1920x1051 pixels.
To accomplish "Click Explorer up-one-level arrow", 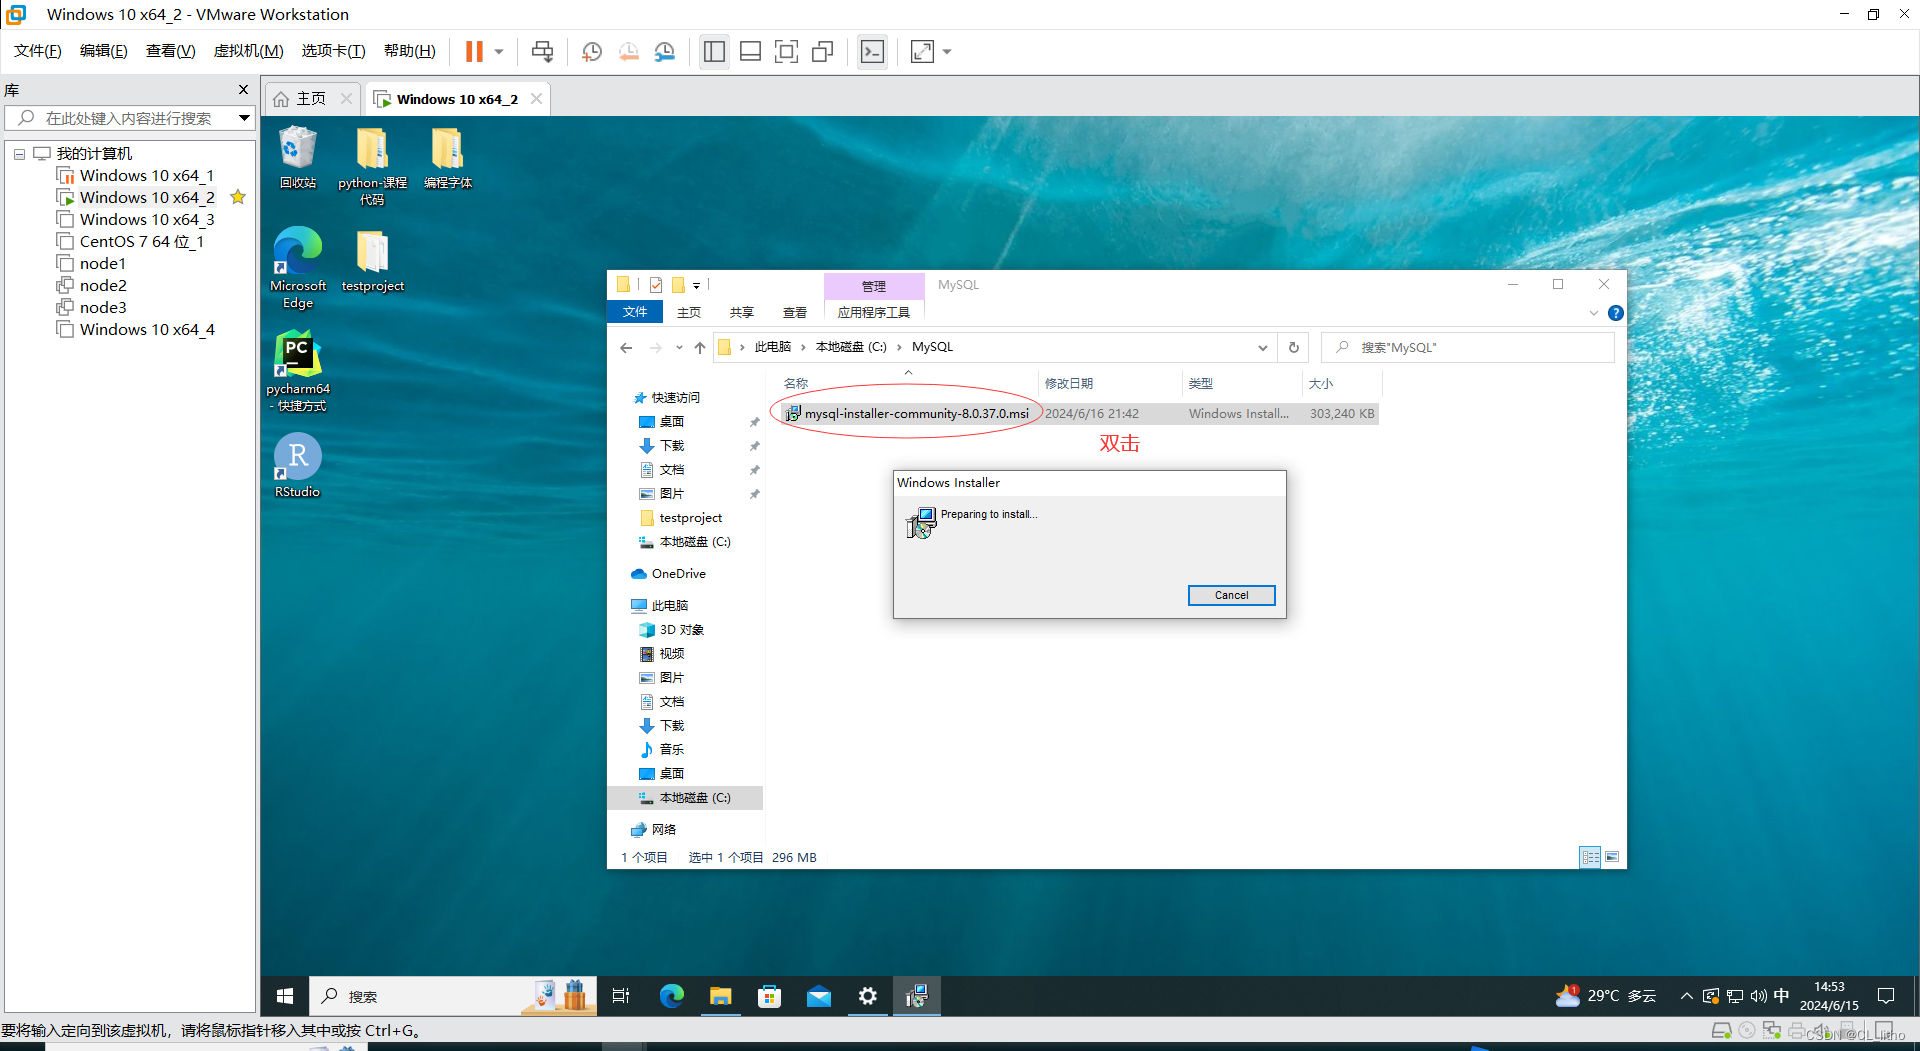I will point(700,347).
